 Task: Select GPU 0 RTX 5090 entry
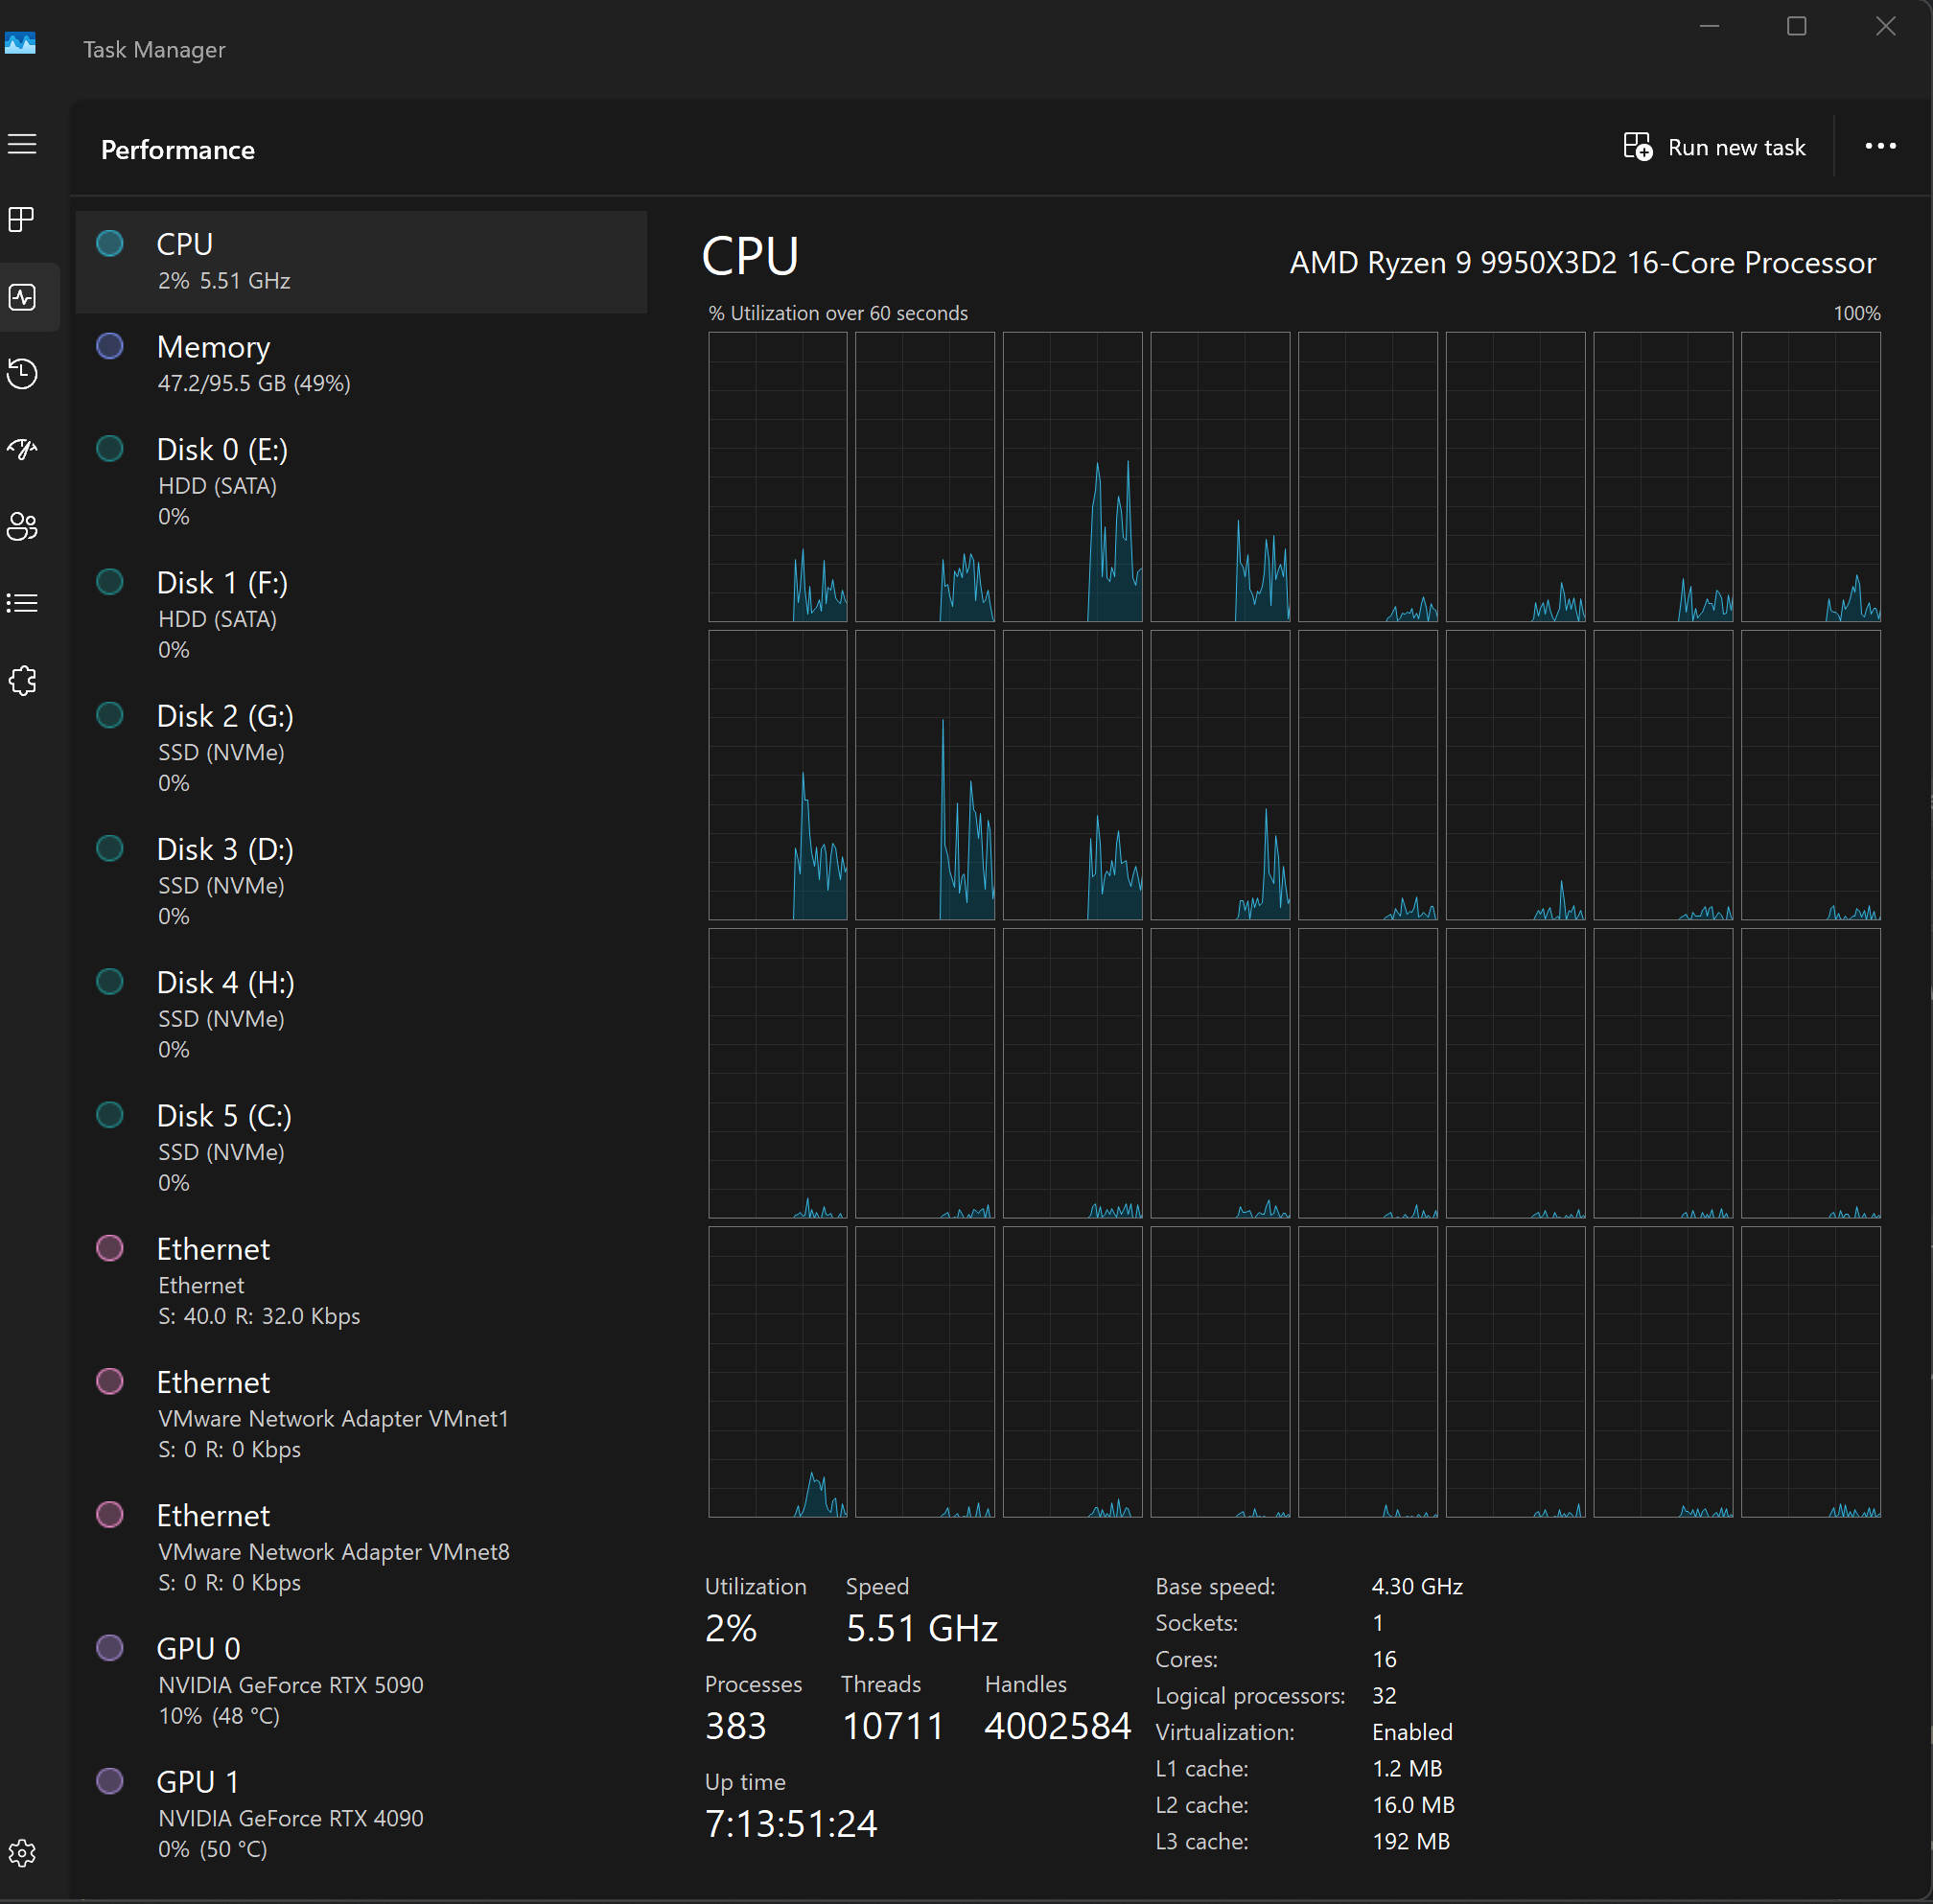[x=361, y=1681]
